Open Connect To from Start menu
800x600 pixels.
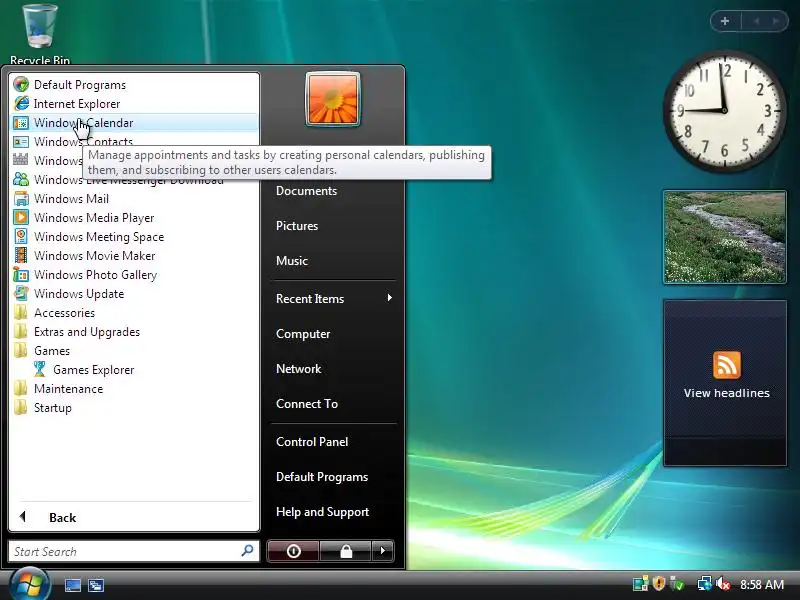pos(307,404)
